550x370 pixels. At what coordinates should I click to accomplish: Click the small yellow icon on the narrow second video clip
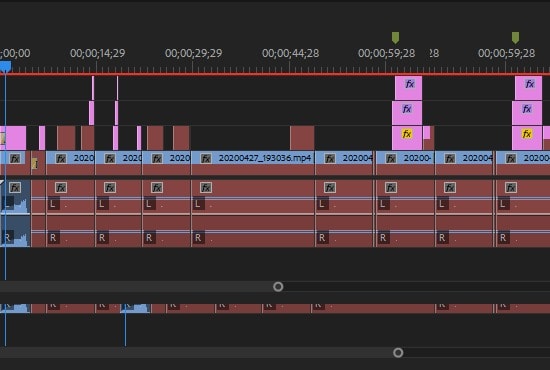[x=35, y=163]
